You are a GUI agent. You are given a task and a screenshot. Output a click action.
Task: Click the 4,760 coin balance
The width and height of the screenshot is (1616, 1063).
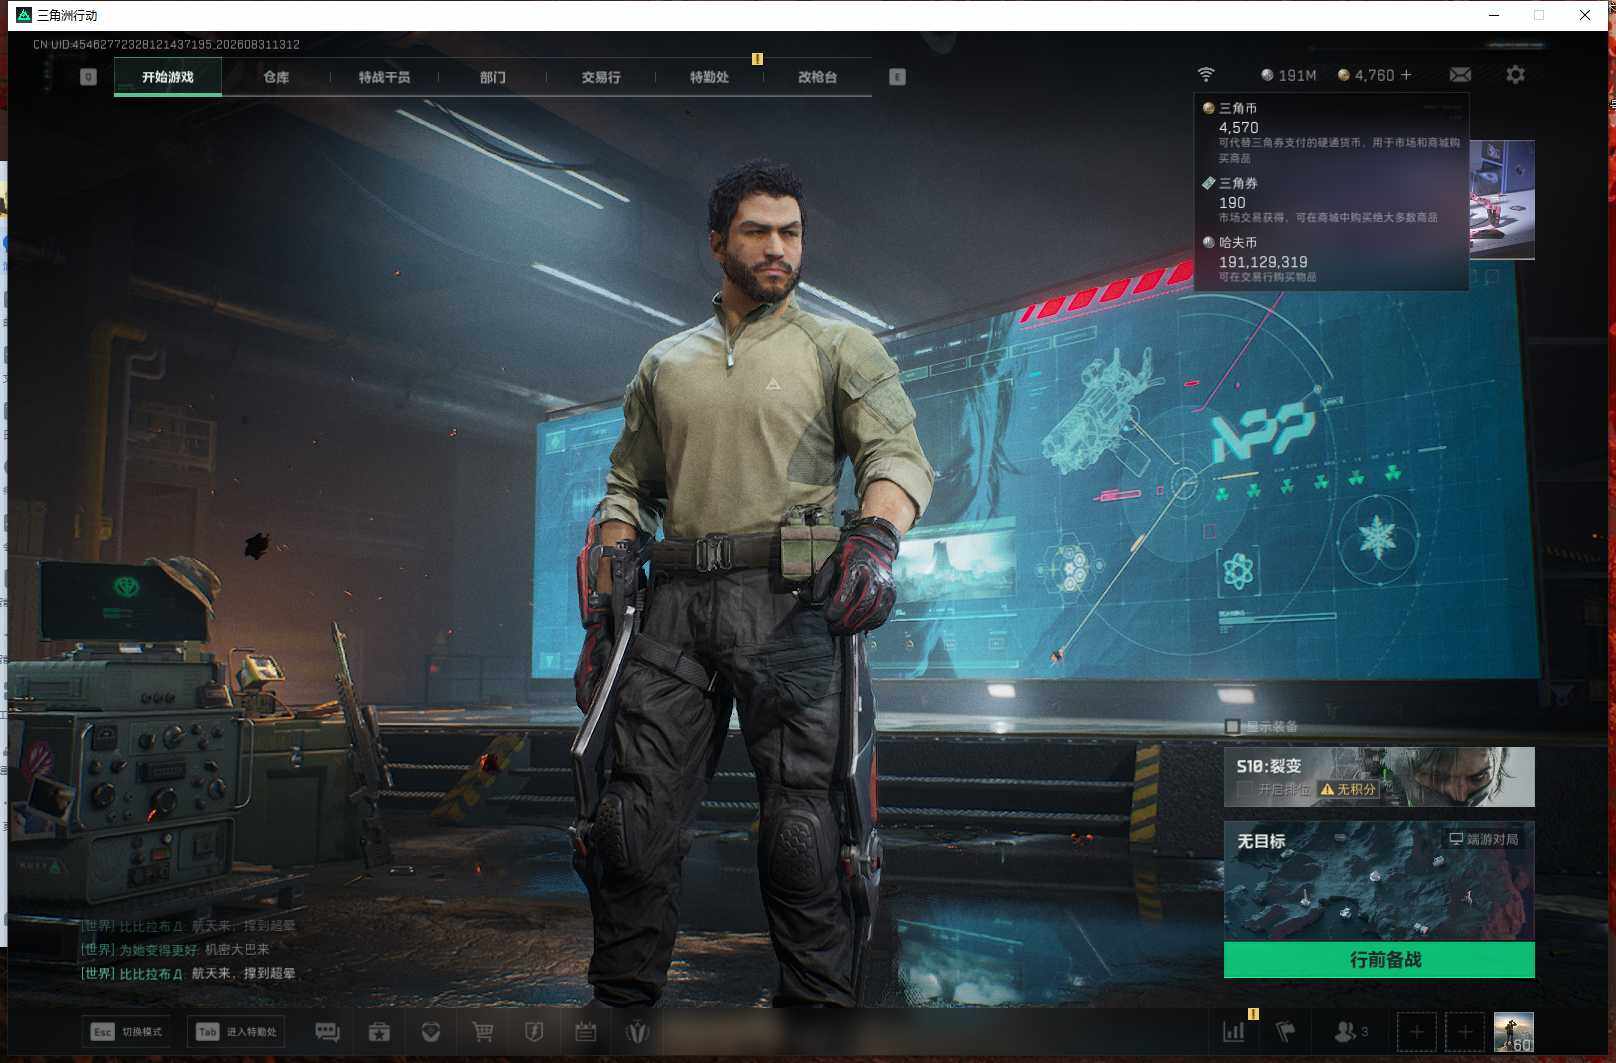pyautogui.click(x=1366, y=75)
